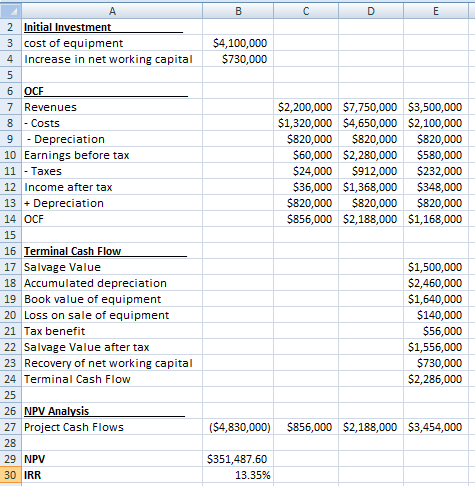This screenshot has height=486, width=475.
Task: Click the NPV Analysis heading cell
Action: (112, 411)
